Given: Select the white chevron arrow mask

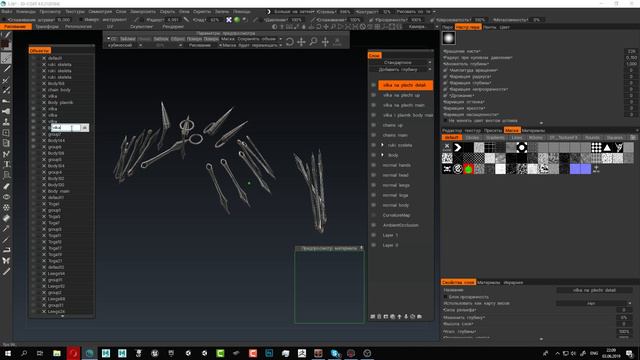Looking at the screenshot, I should tap(458, 147).
